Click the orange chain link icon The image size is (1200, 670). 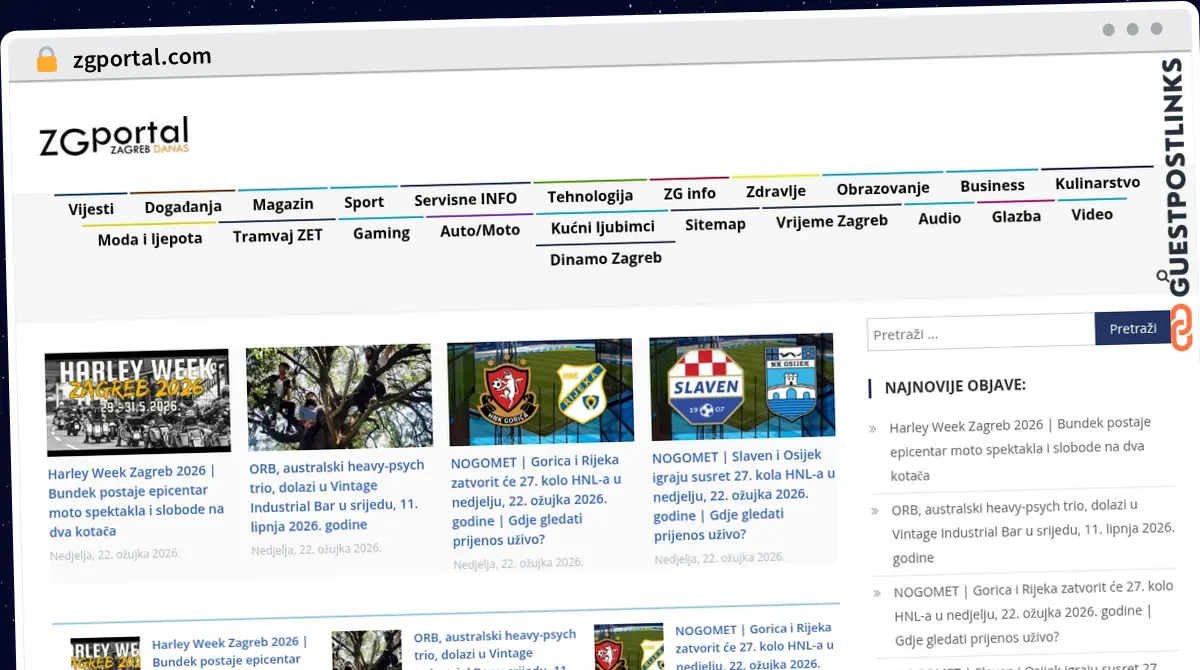(x=1181, y=329)
